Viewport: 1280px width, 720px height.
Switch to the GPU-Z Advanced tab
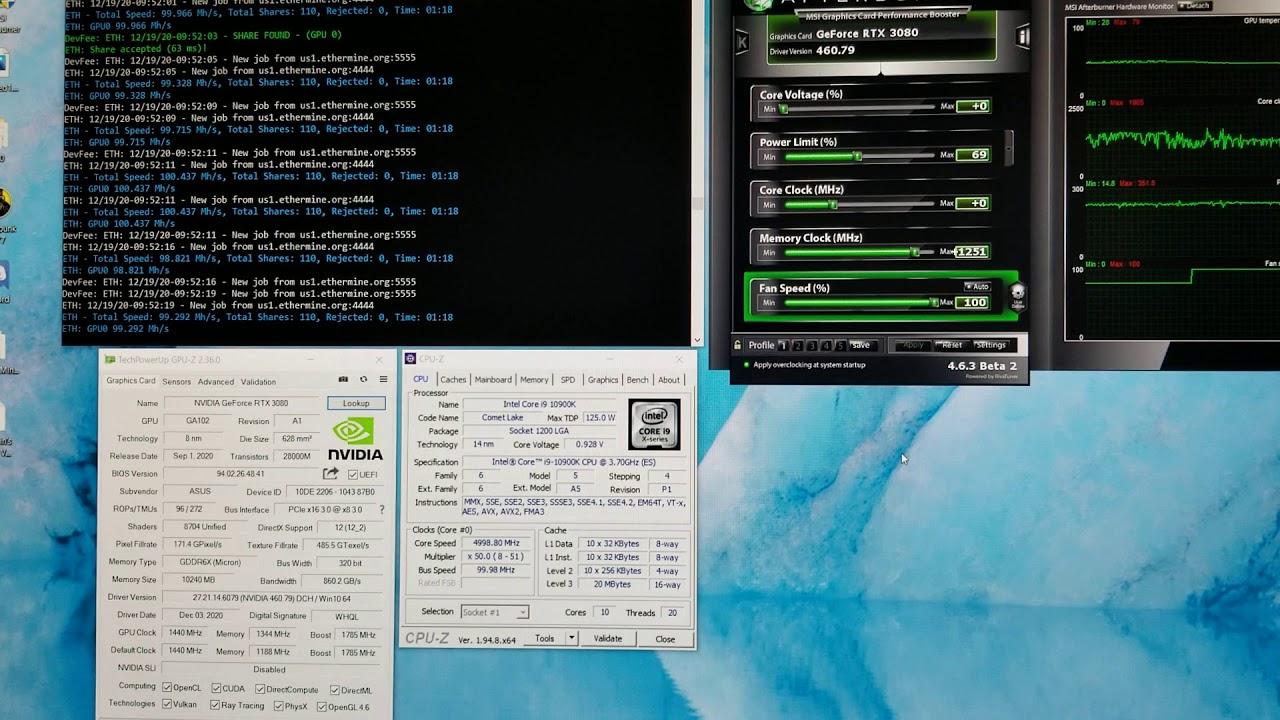point(215,382)
